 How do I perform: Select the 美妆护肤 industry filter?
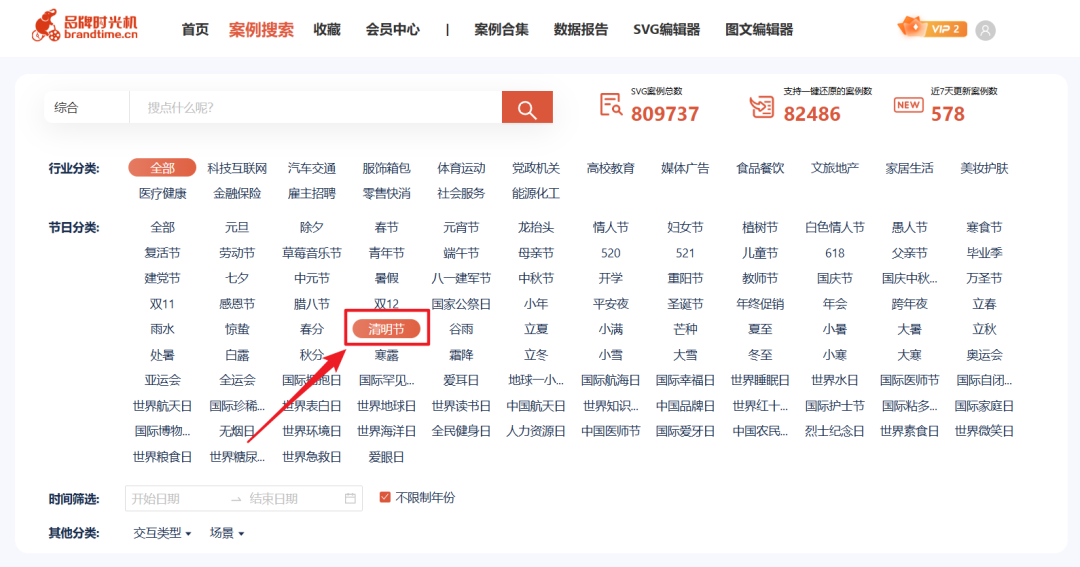click(x=984, y=167)
